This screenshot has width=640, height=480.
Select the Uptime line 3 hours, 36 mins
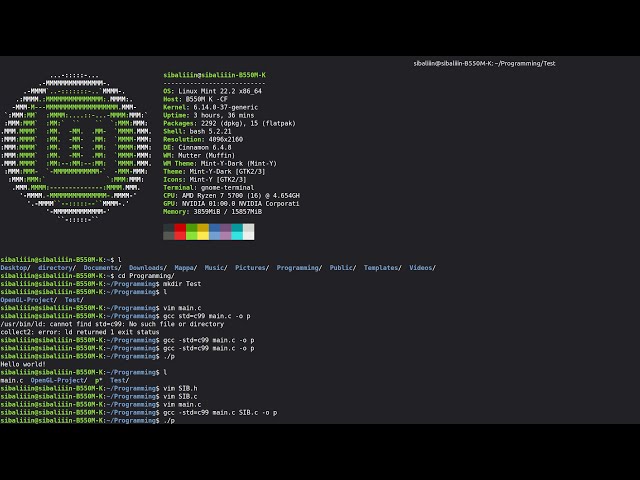click(209, 115)
